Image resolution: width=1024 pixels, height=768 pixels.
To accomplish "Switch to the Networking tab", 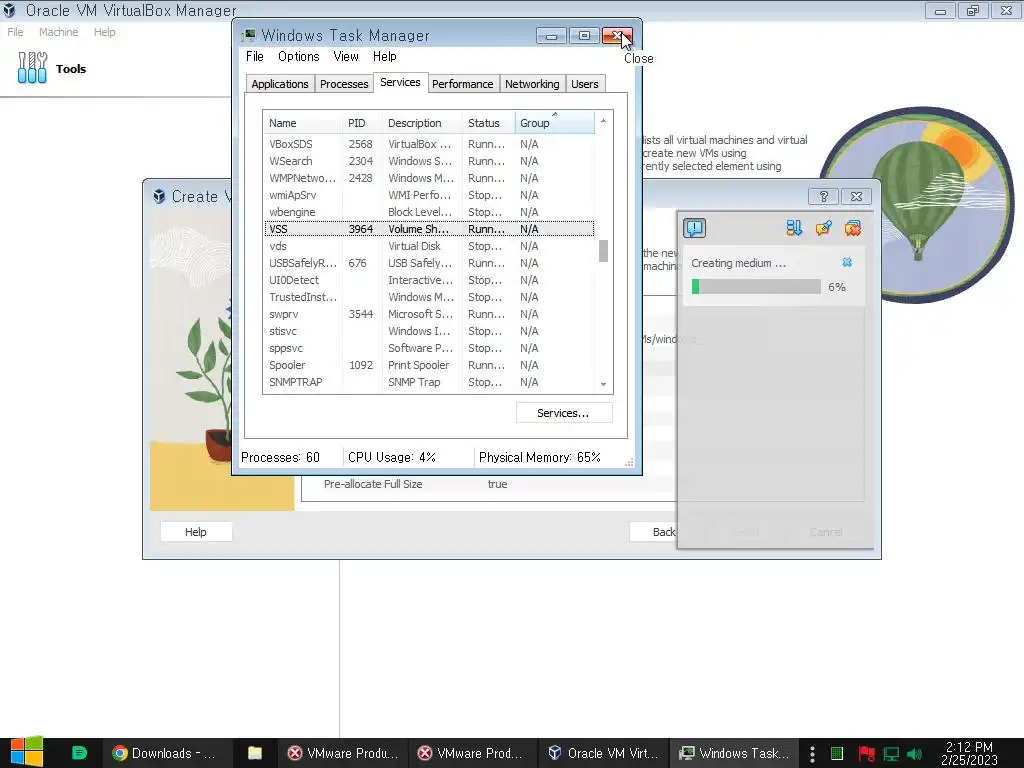I will (532, 84).
